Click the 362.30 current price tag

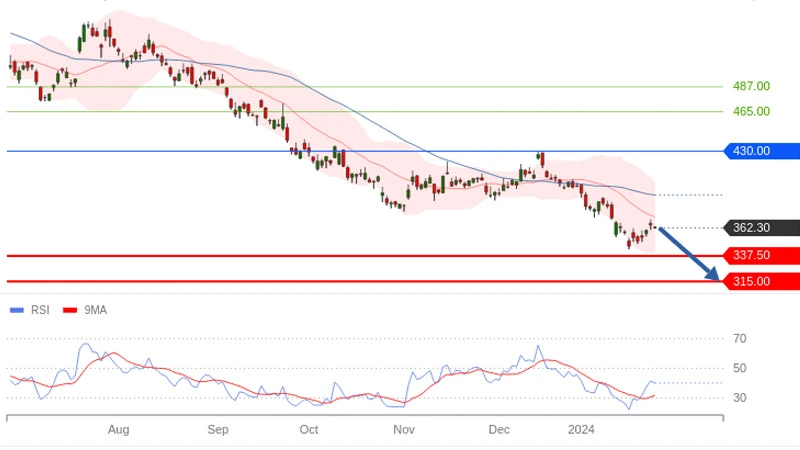point(759,228)
